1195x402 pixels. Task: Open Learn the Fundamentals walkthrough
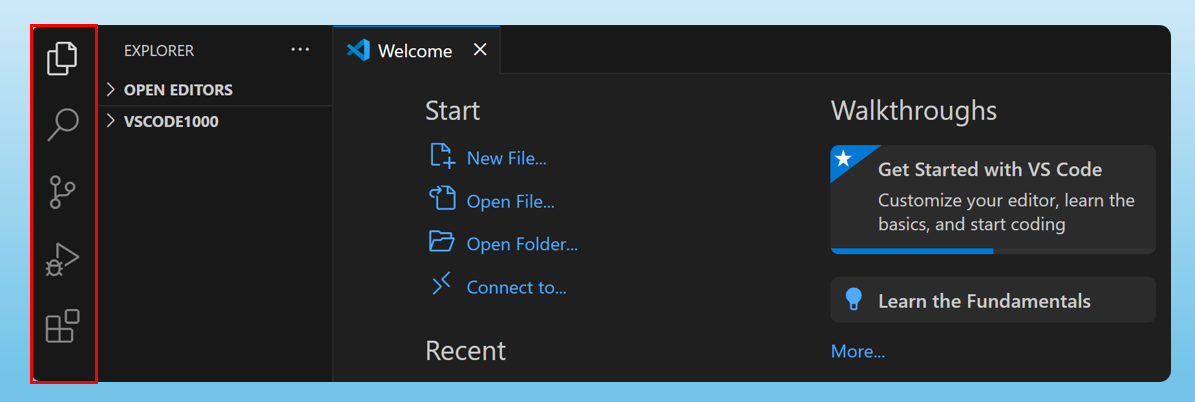[993, 300]
